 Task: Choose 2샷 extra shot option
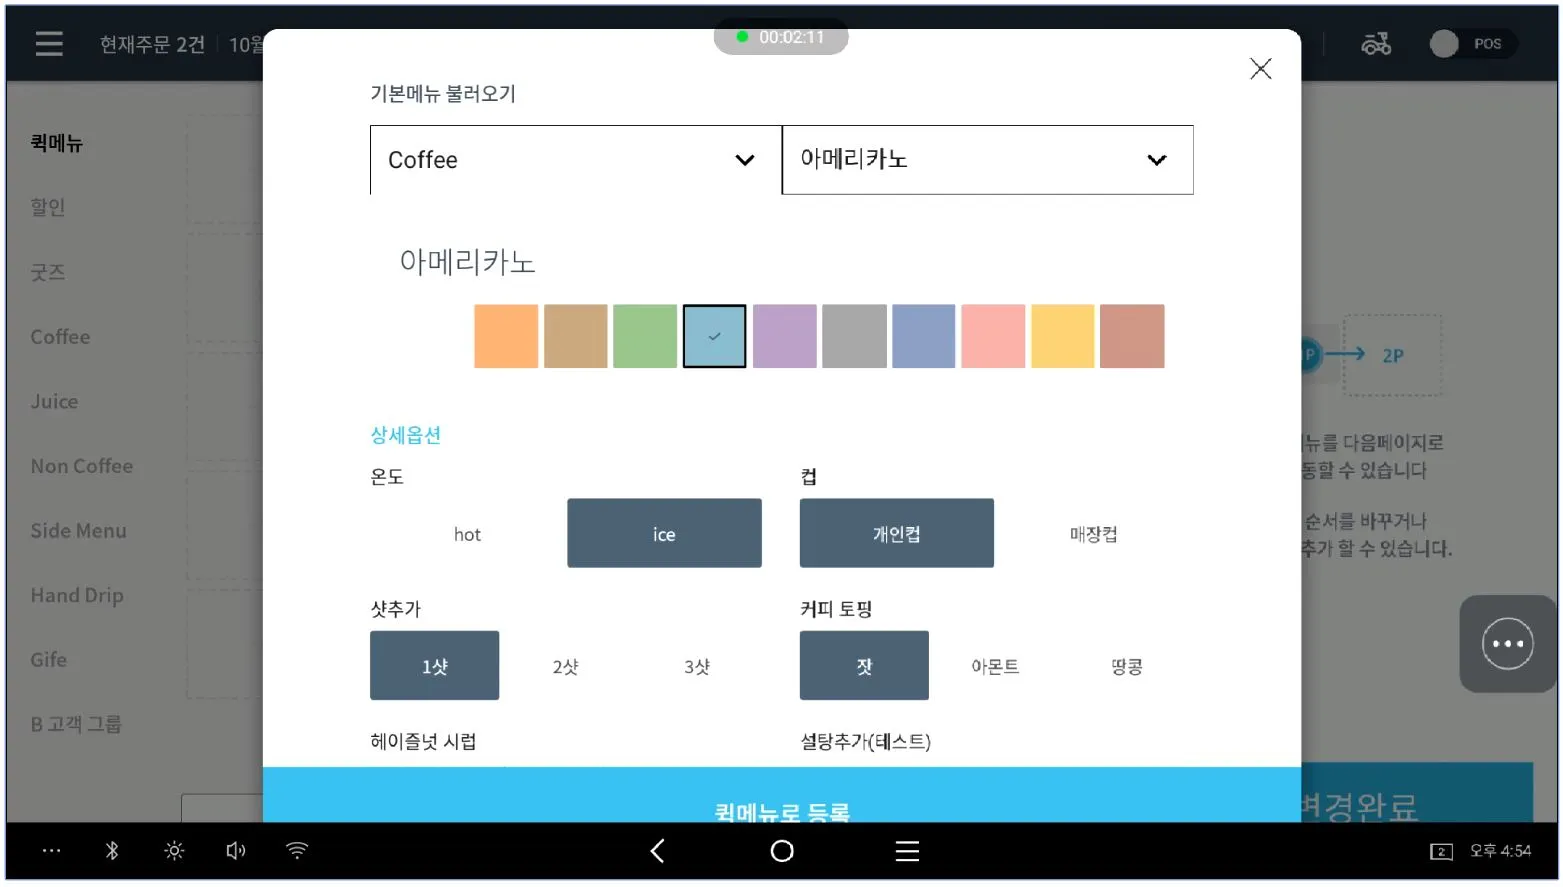tap(566, 666)
